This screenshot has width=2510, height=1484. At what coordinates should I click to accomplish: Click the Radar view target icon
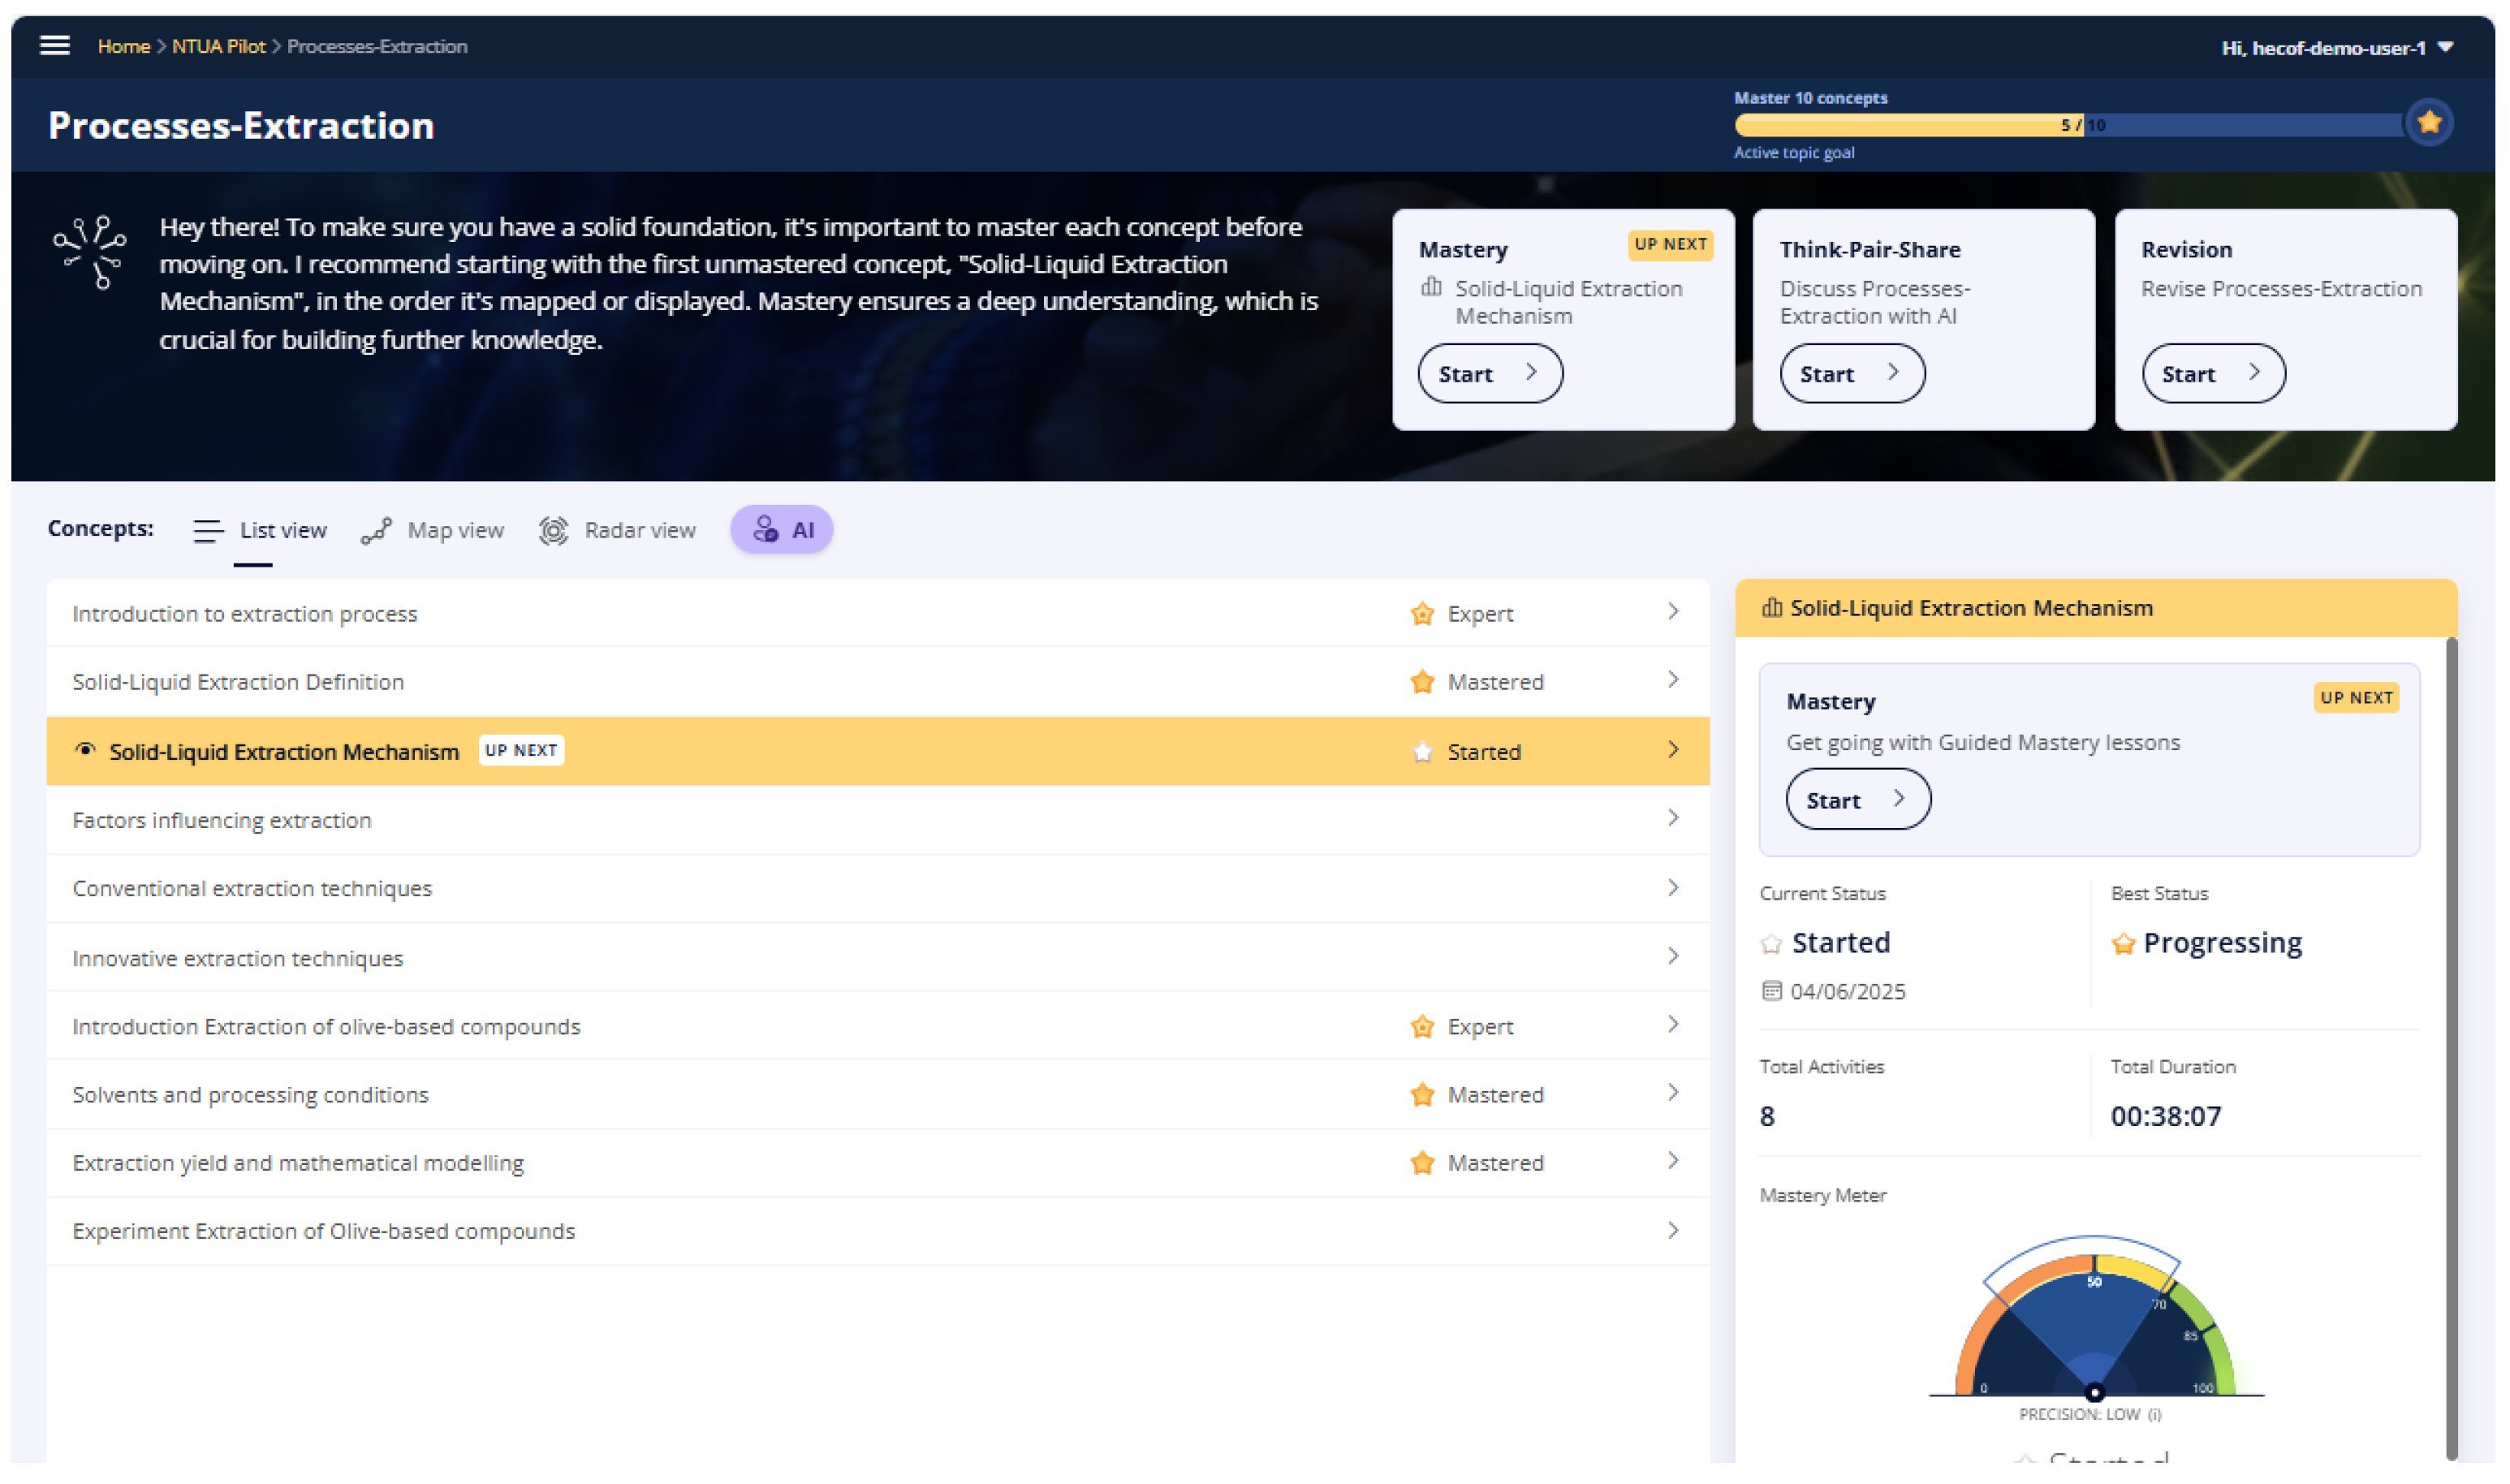[553, 531]
